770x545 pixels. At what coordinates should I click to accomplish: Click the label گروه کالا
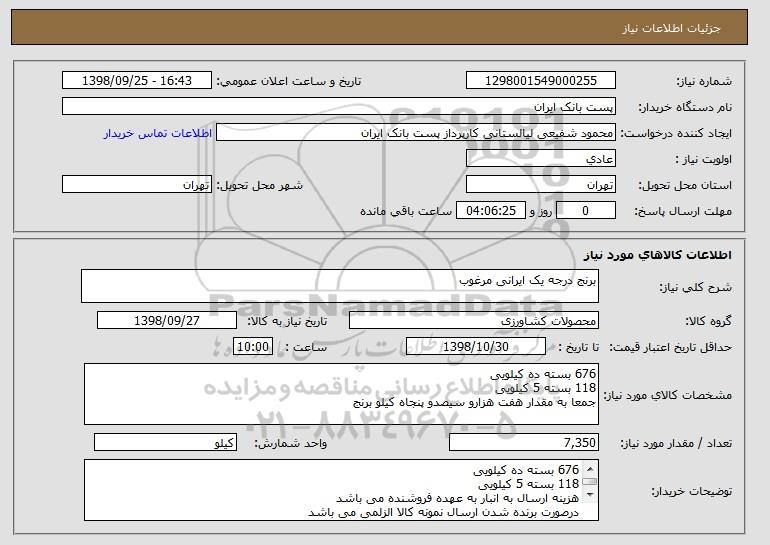point(708,321)
